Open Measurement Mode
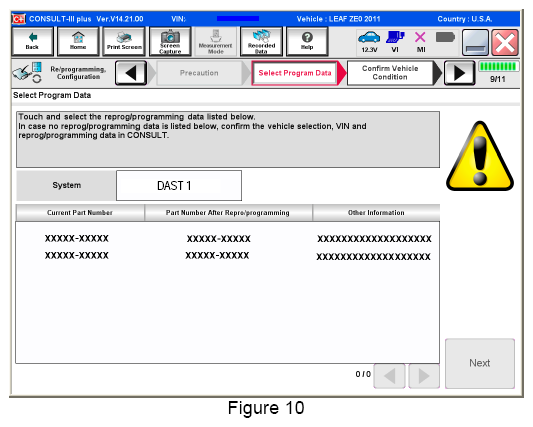The image size is (533, 427). coord(216,41)
